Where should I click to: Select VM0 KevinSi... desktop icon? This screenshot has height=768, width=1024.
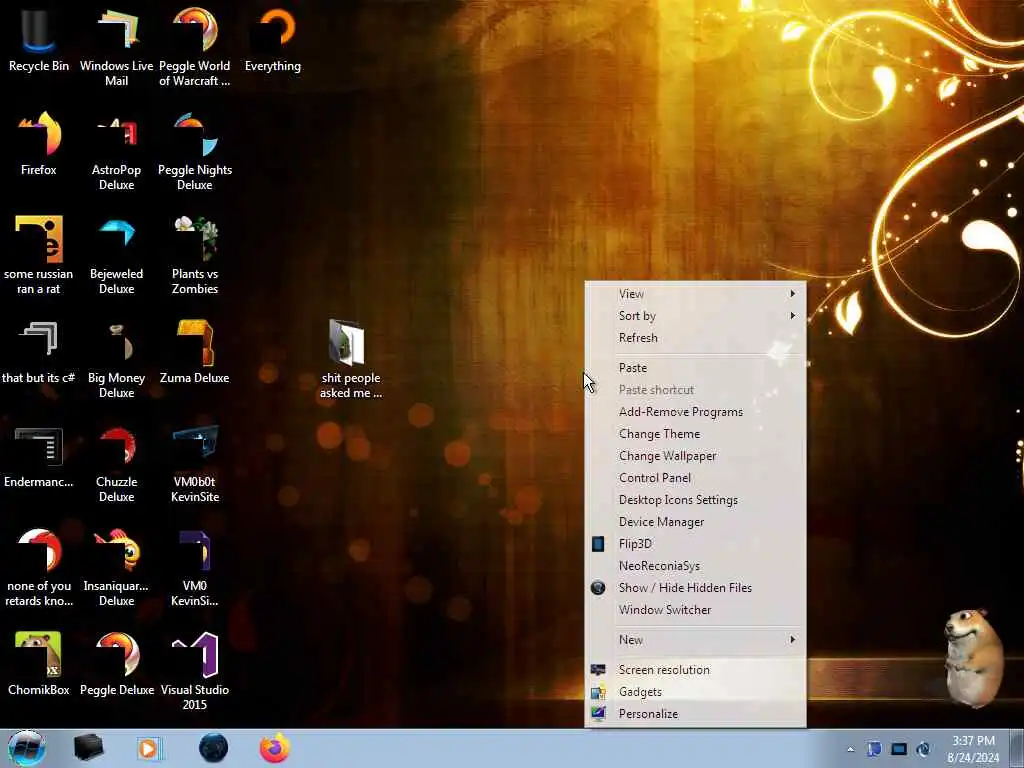click(x=195, y=568)
